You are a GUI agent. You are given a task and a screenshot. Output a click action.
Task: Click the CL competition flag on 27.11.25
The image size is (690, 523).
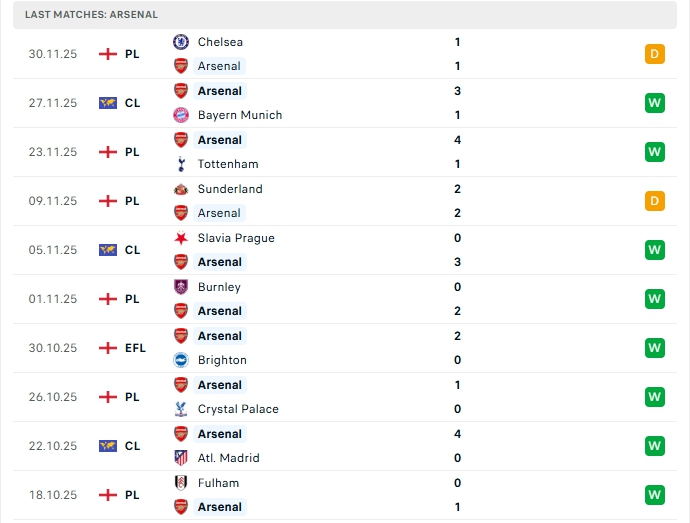pos(108,103)
